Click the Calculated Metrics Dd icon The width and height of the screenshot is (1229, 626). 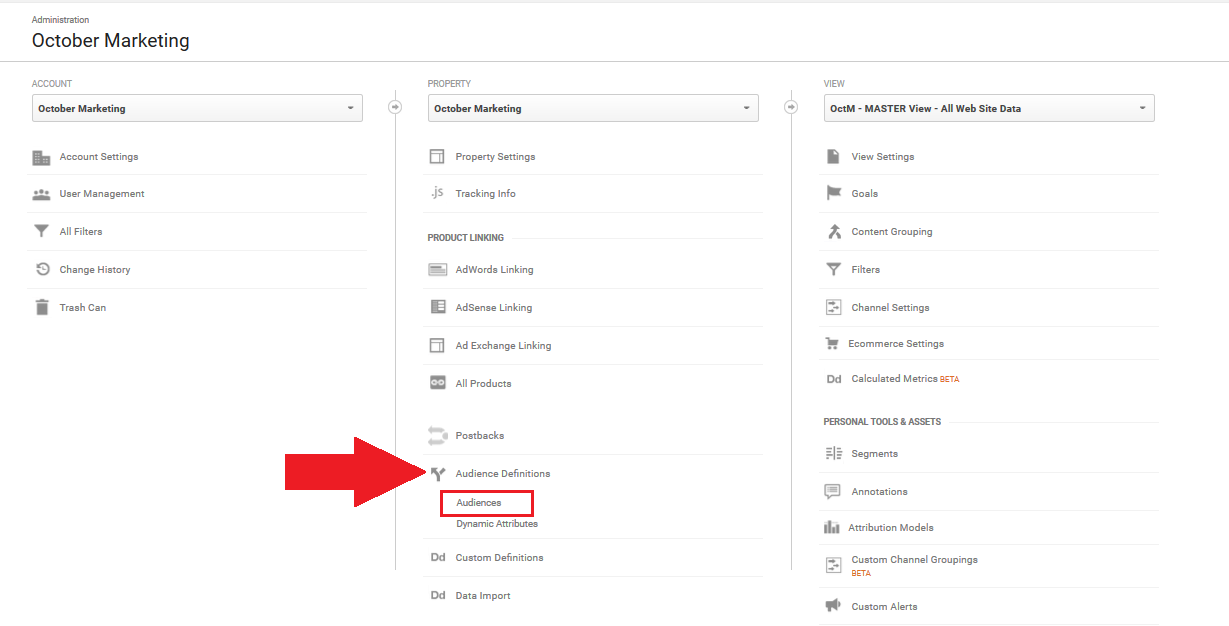[x=834, y=379]
